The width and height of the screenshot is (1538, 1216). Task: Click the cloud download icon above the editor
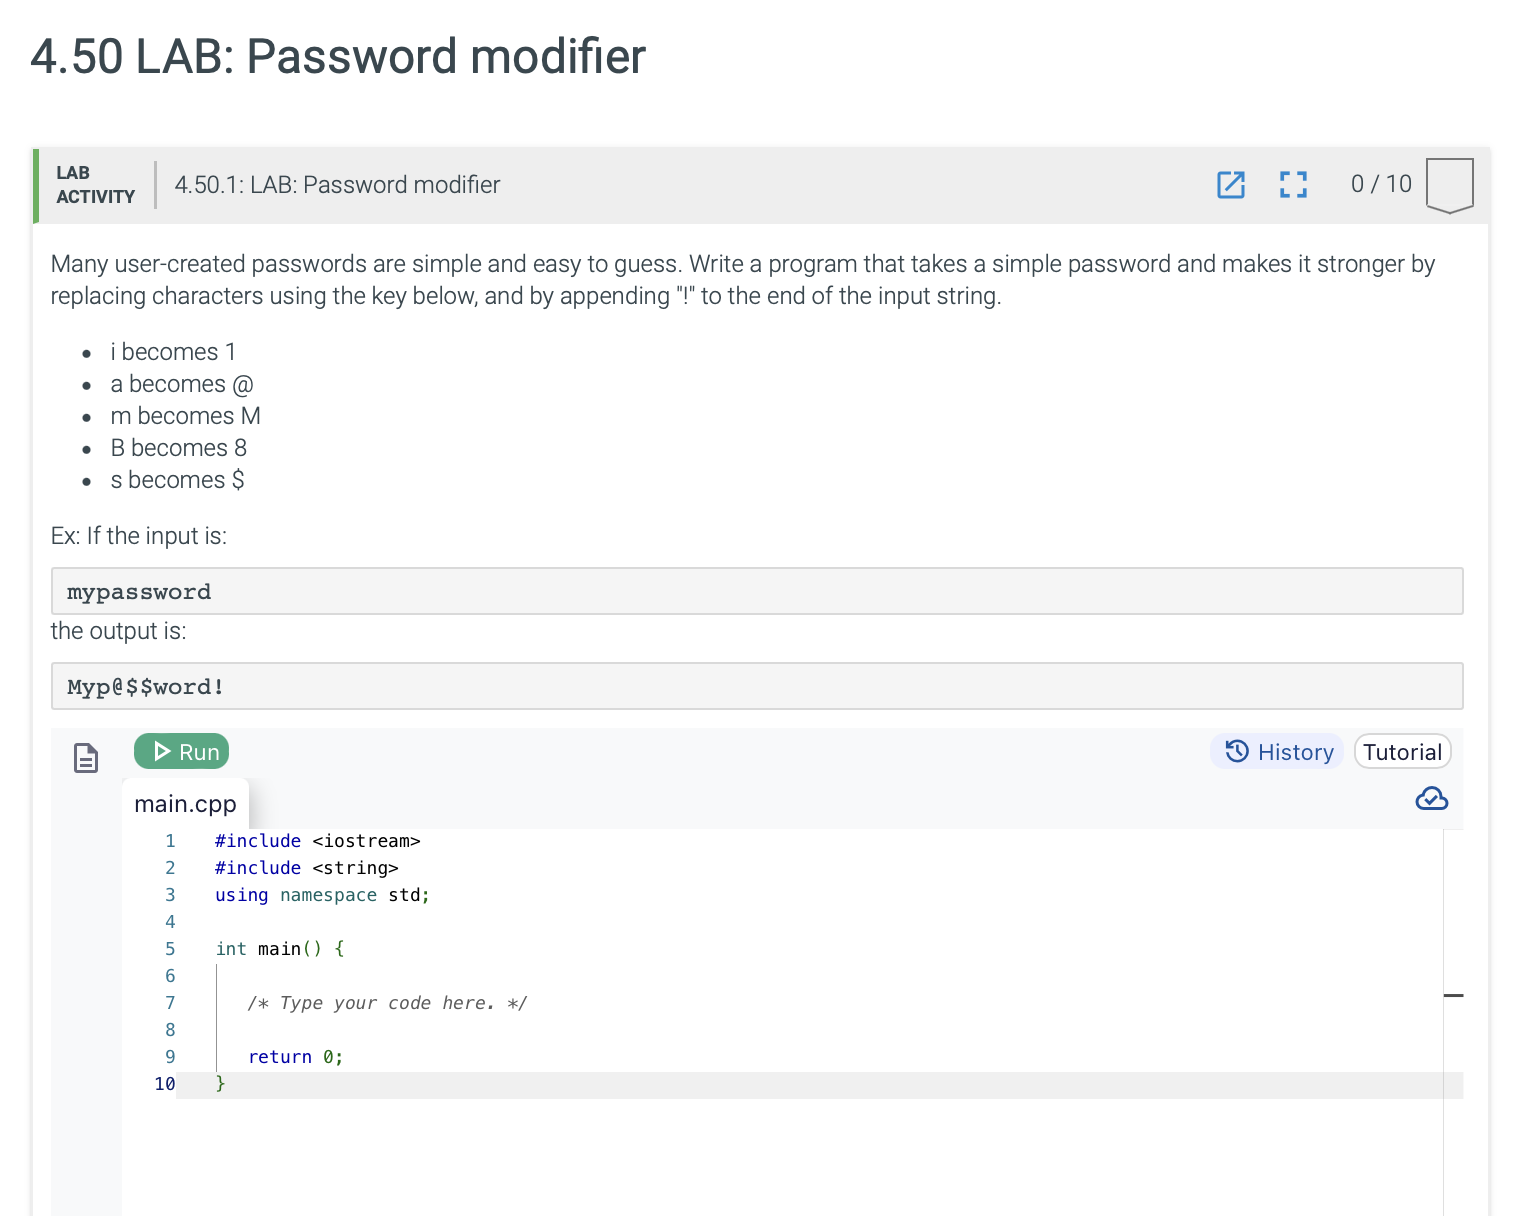pos(1432,799)
